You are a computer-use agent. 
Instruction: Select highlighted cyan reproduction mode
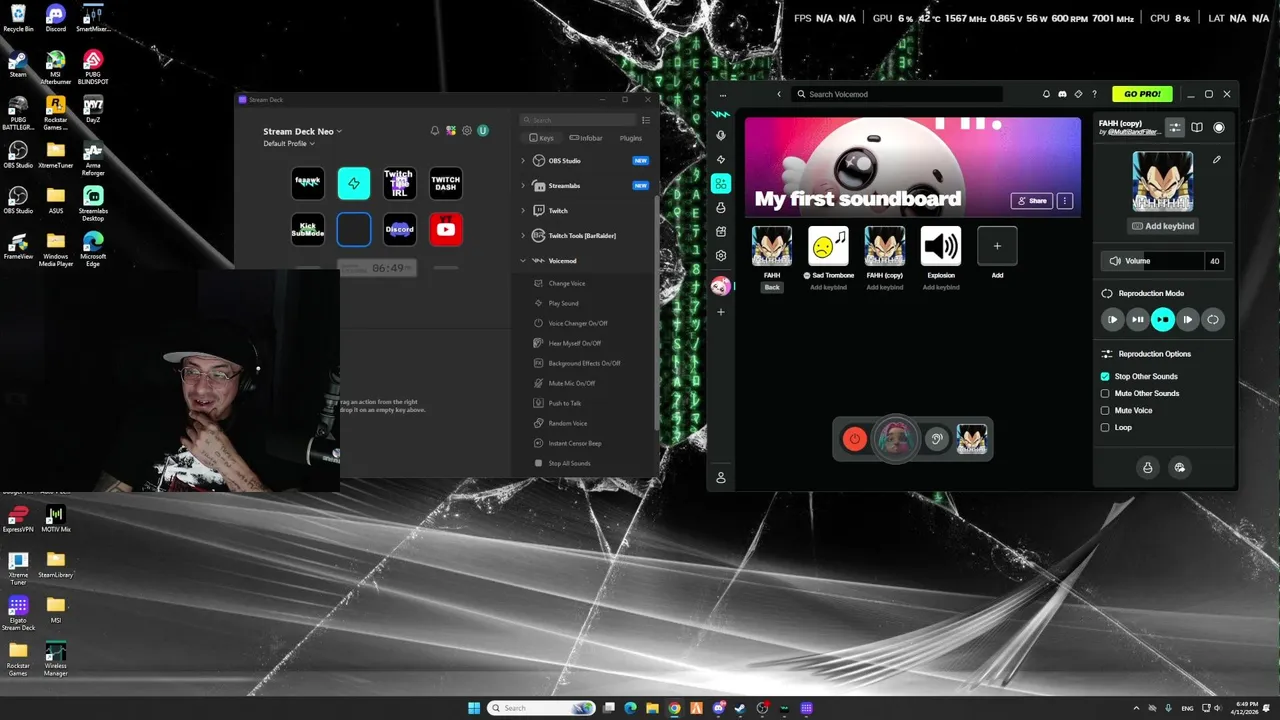point(1162,319)
